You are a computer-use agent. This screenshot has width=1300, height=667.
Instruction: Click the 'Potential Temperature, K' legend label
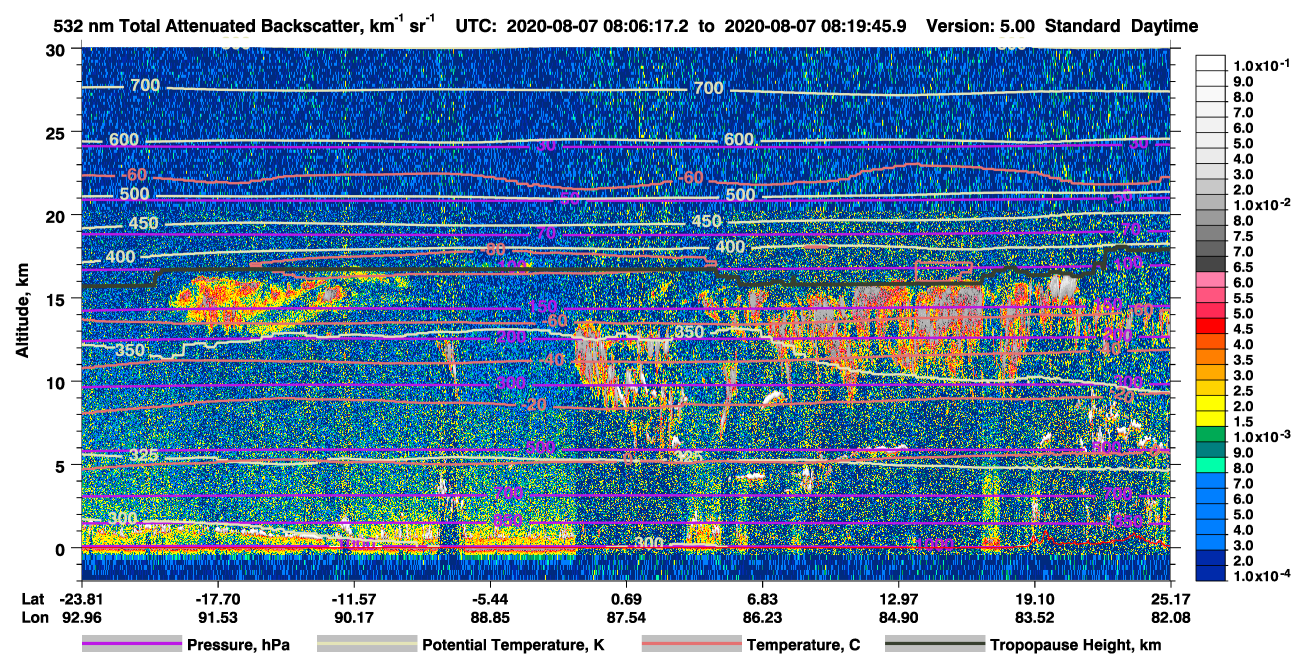coord(513,646)
